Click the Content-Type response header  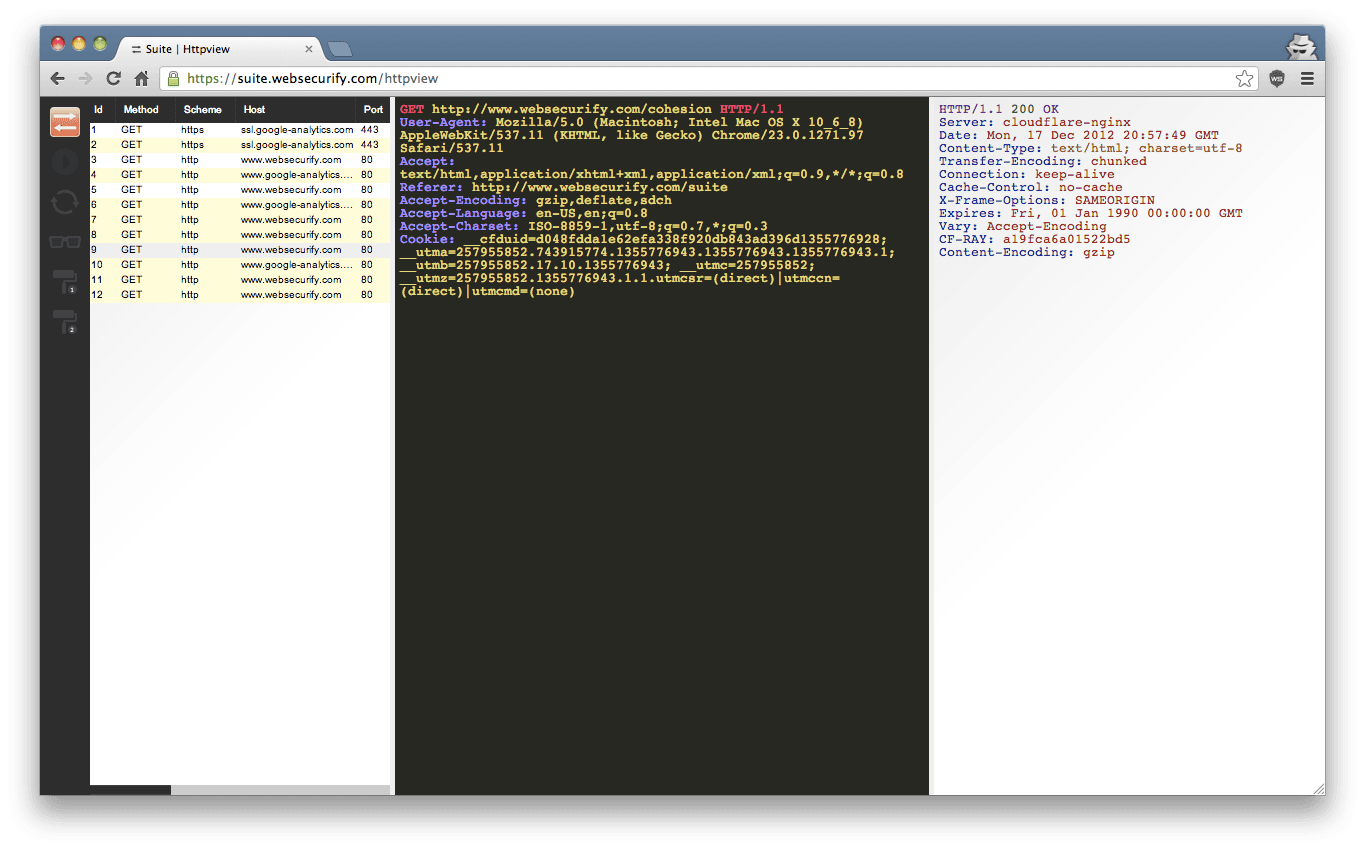click(1090, 148)
